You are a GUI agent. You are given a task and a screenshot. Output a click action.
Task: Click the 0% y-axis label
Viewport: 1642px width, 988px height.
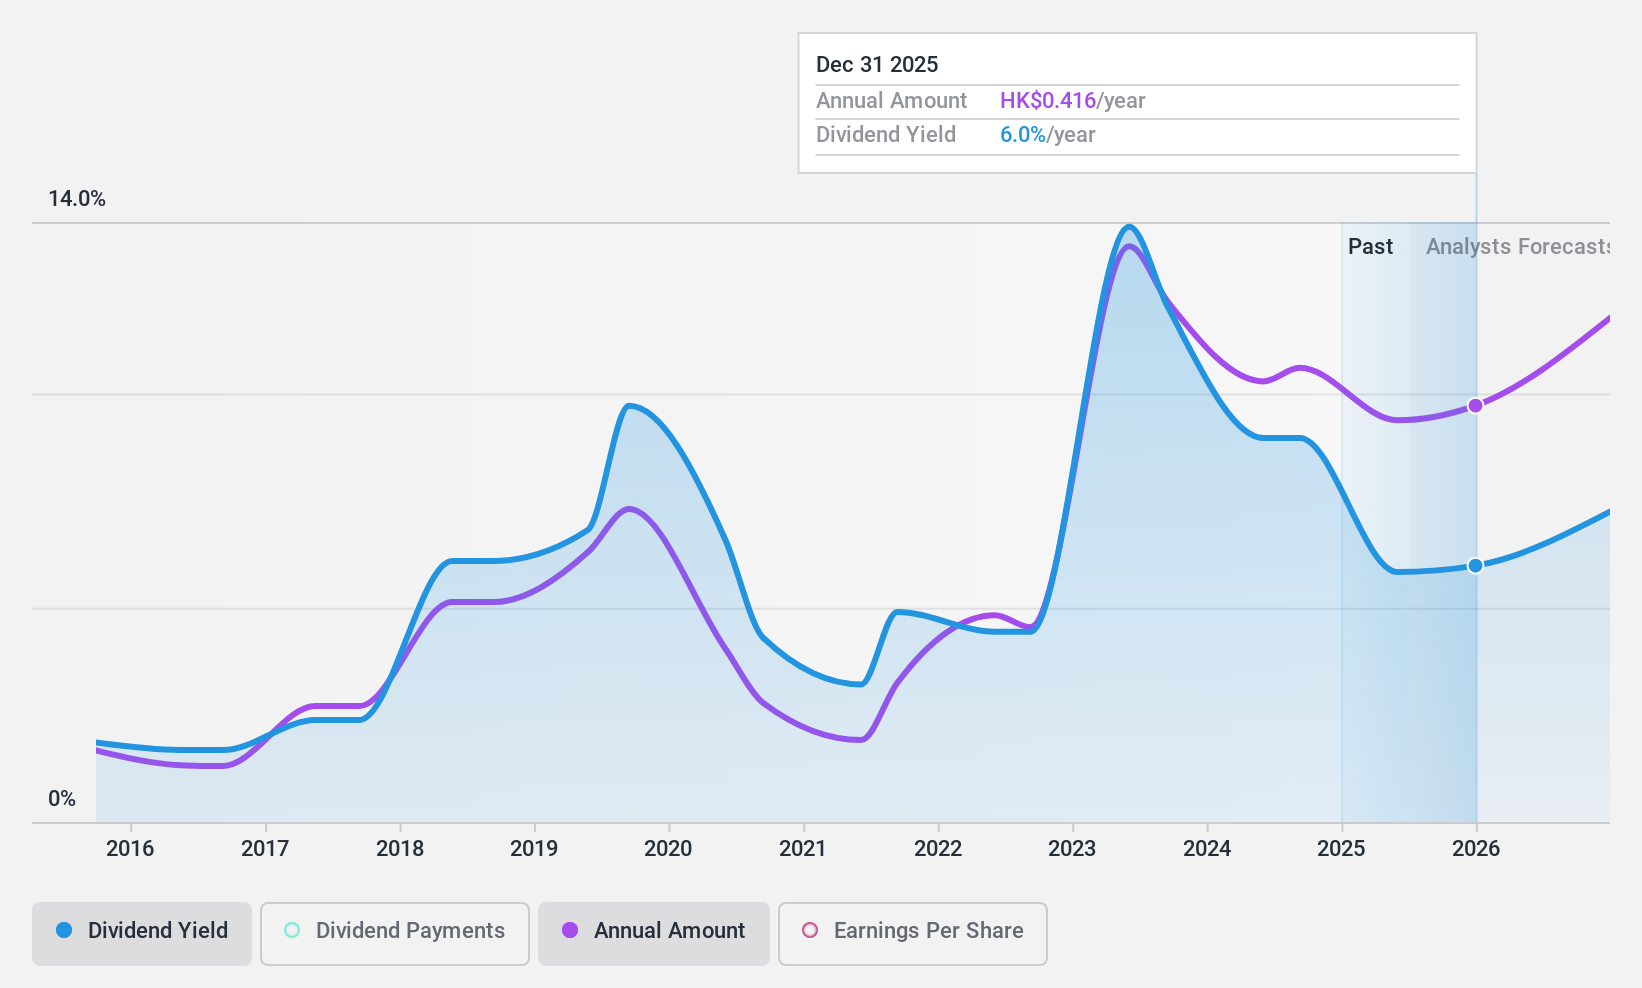62,799
